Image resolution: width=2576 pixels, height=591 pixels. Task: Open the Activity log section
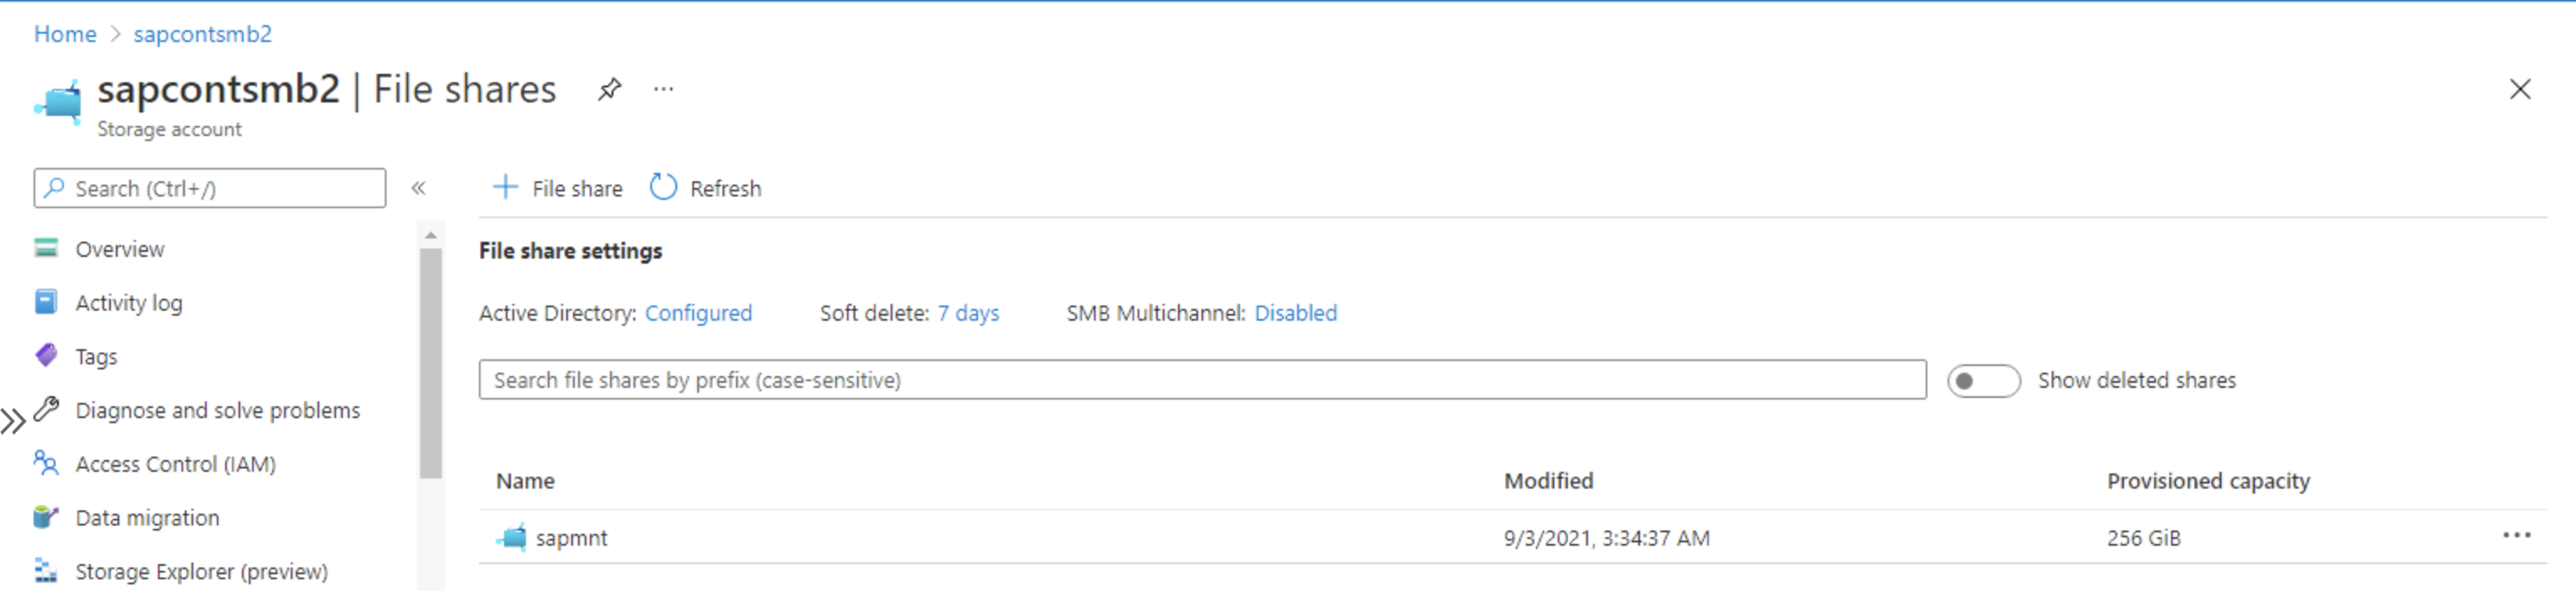[x=129, y=302]
